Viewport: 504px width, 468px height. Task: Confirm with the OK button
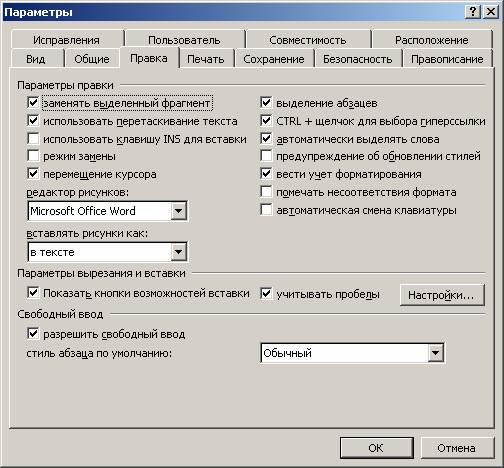pos(376,448)
